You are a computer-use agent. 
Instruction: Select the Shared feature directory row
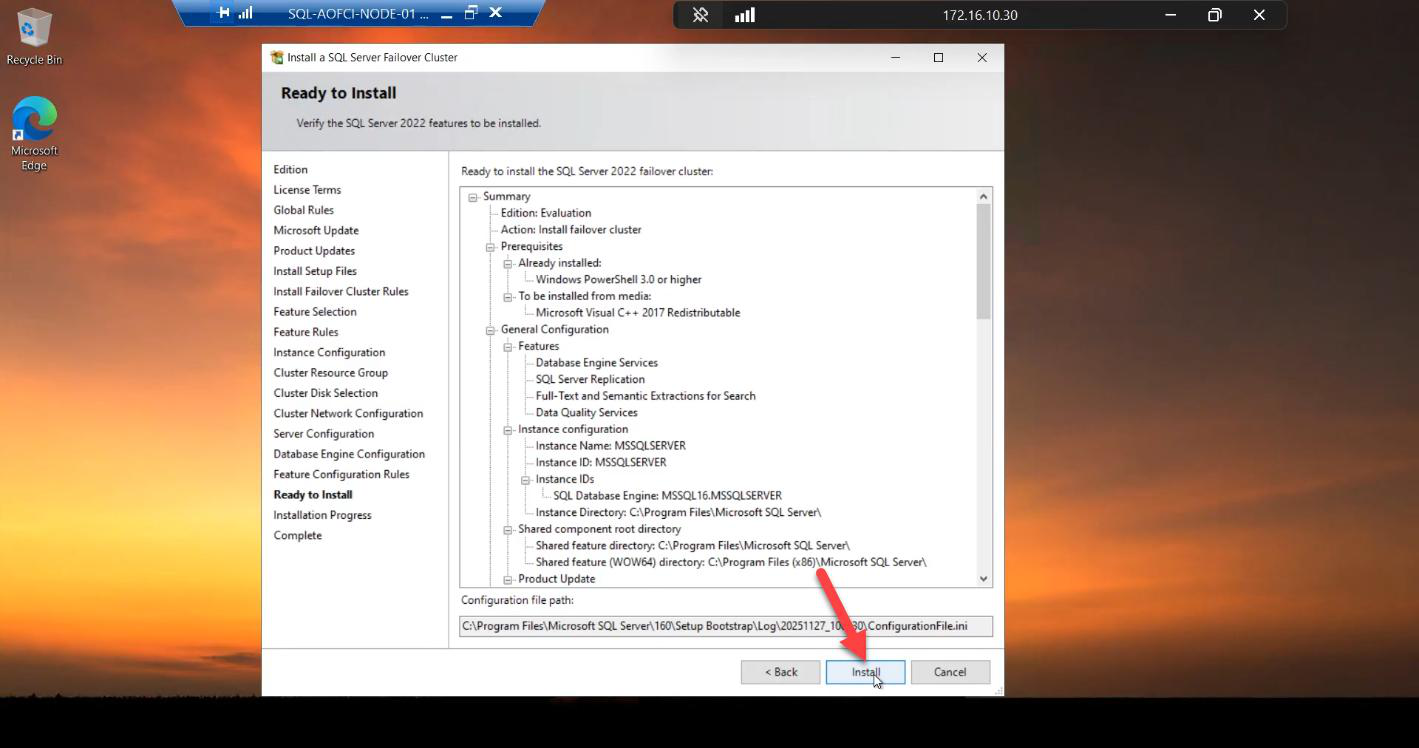pos(693,546)
